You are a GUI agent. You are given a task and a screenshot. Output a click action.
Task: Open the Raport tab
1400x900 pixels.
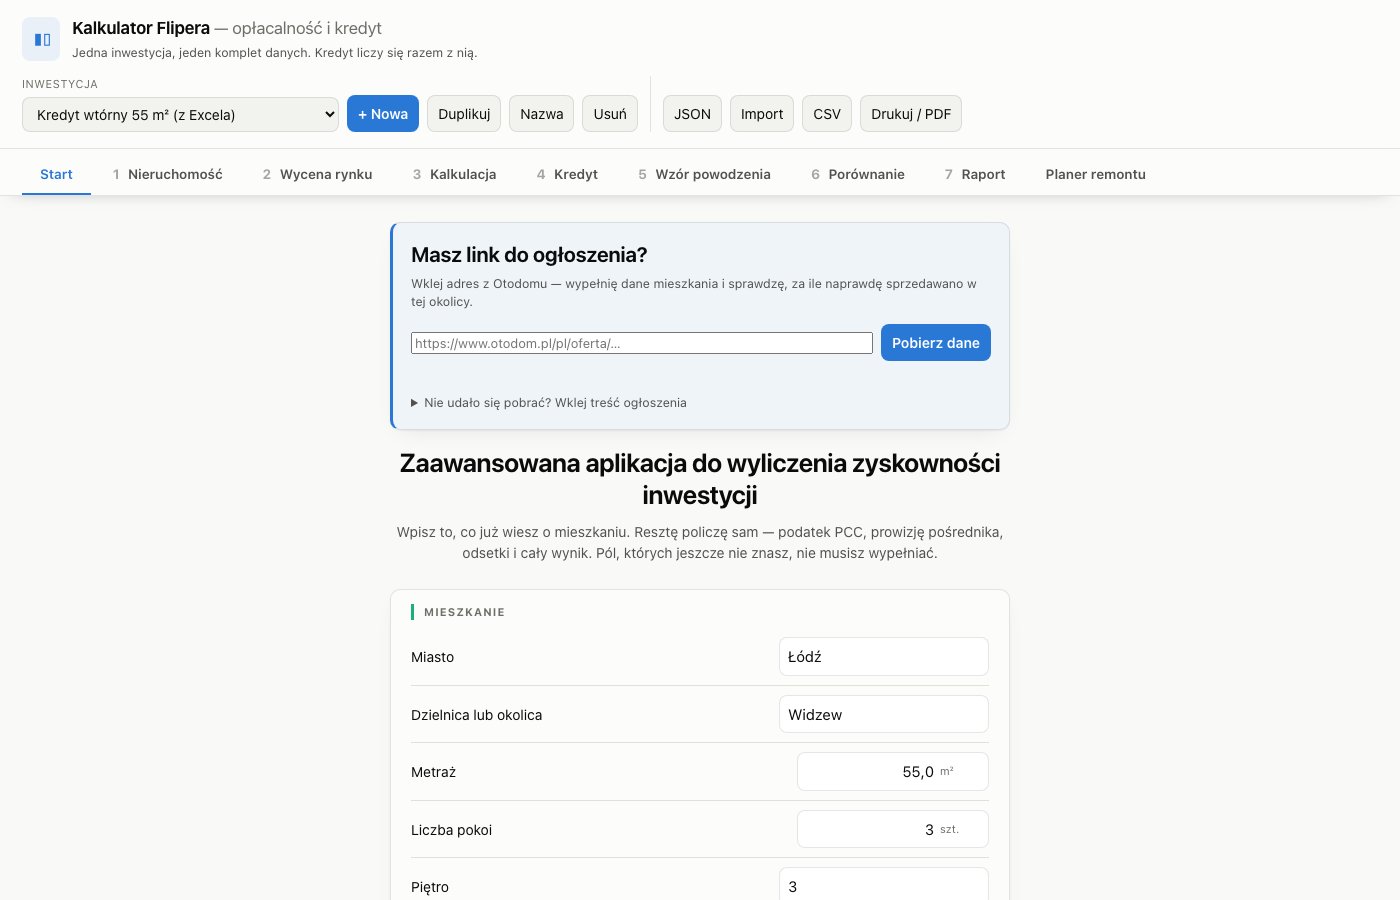point(975,174)
